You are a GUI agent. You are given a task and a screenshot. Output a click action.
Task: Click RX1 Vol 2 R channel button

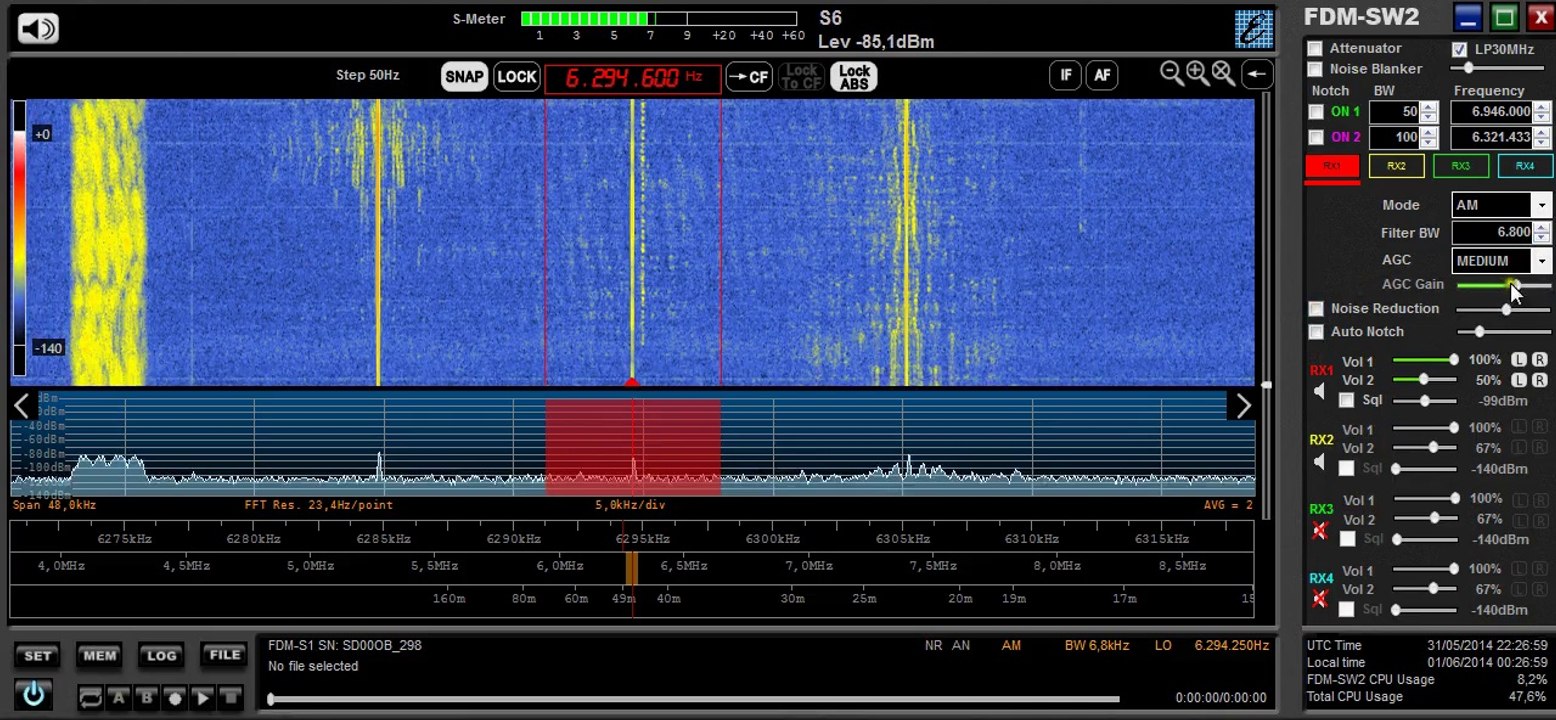click(x=1539, y=380)
